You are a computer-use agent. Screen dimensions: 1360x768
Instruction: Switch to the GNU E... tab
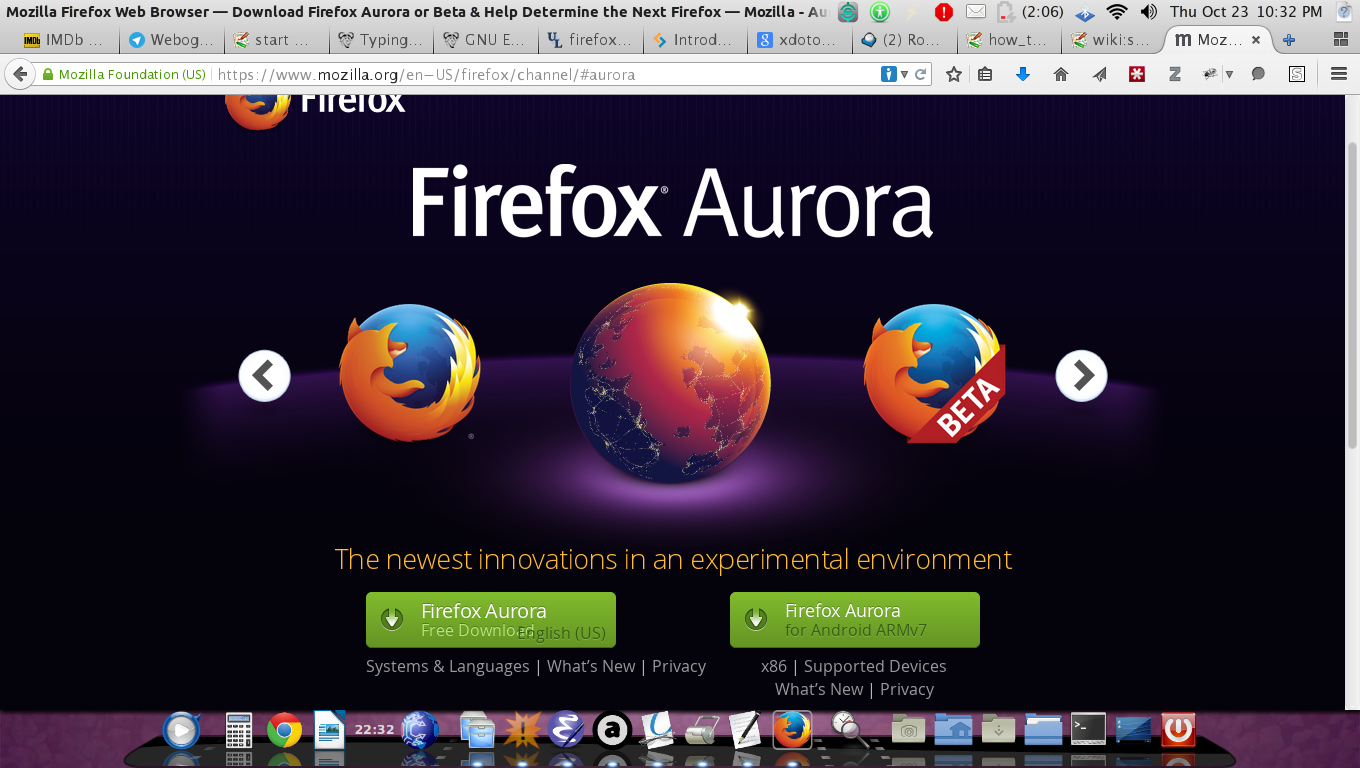point(484,40)
